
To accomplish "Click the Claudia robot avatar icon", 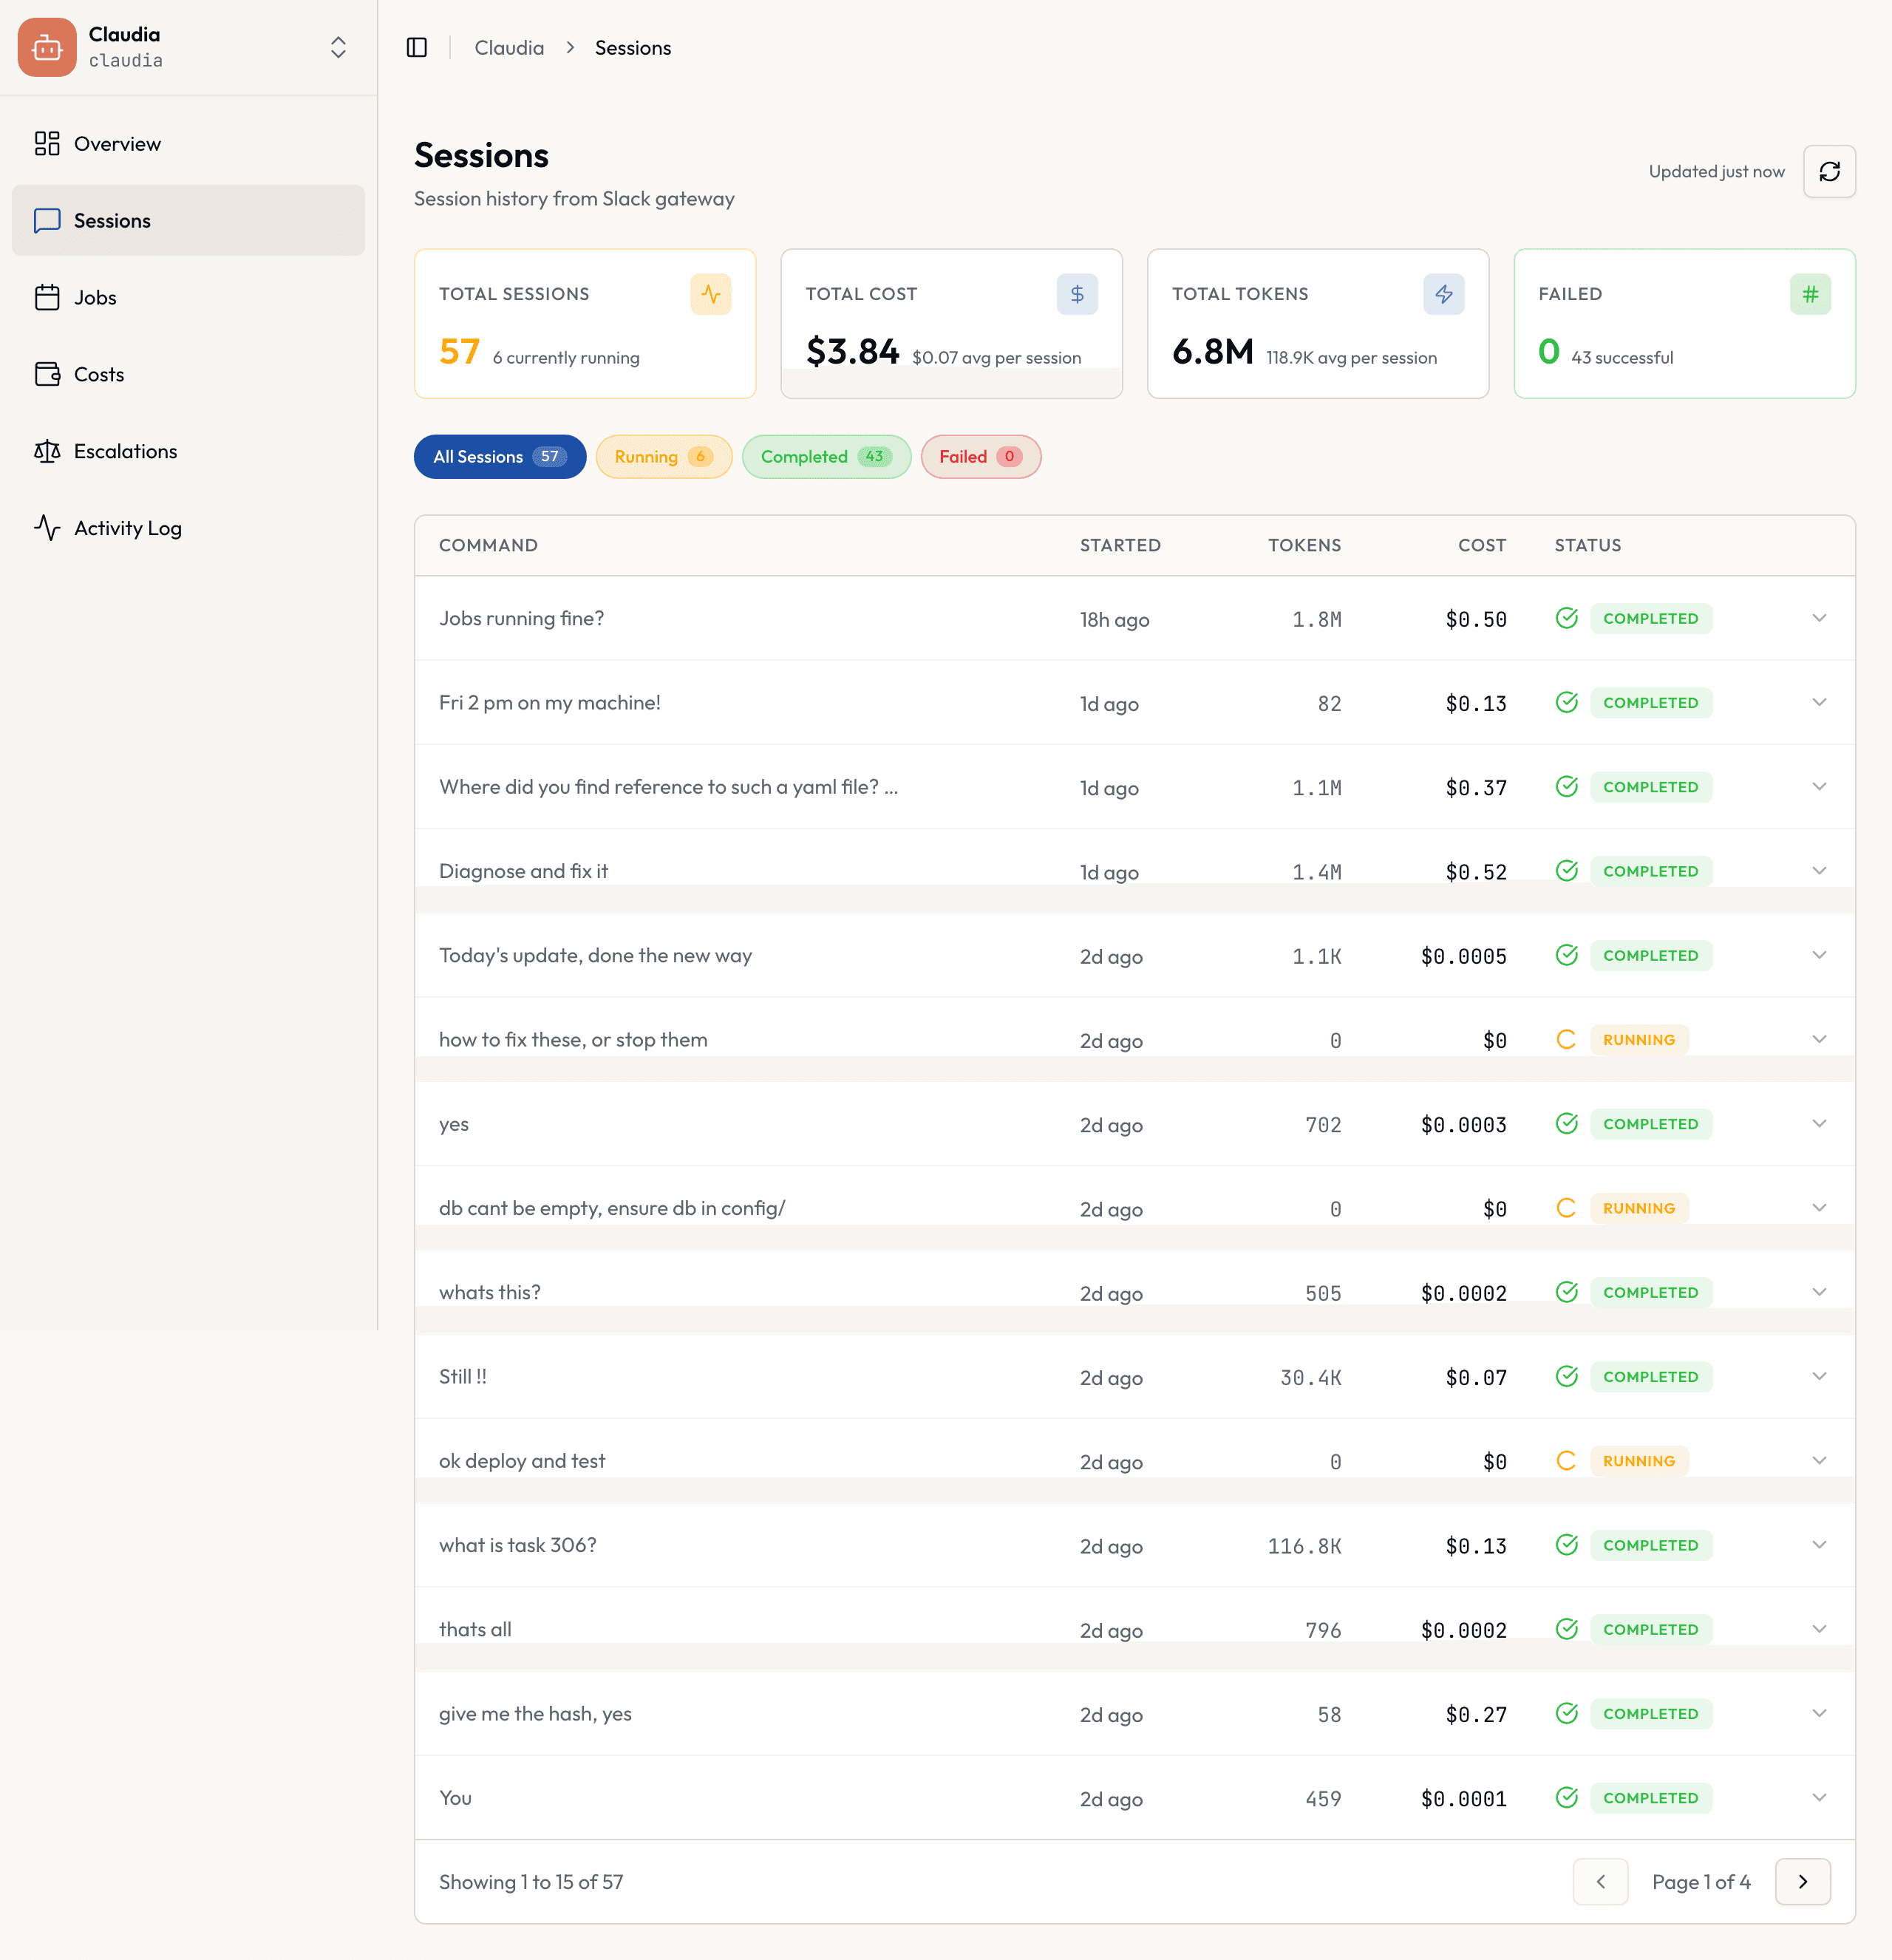I will 46,47.
